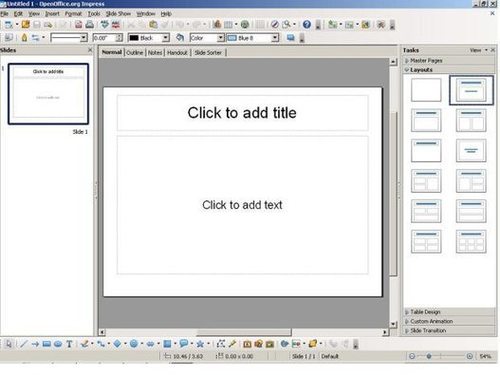Move the zoom slider handle
Viewport: 500px width, 375px height.
point(429,356)
